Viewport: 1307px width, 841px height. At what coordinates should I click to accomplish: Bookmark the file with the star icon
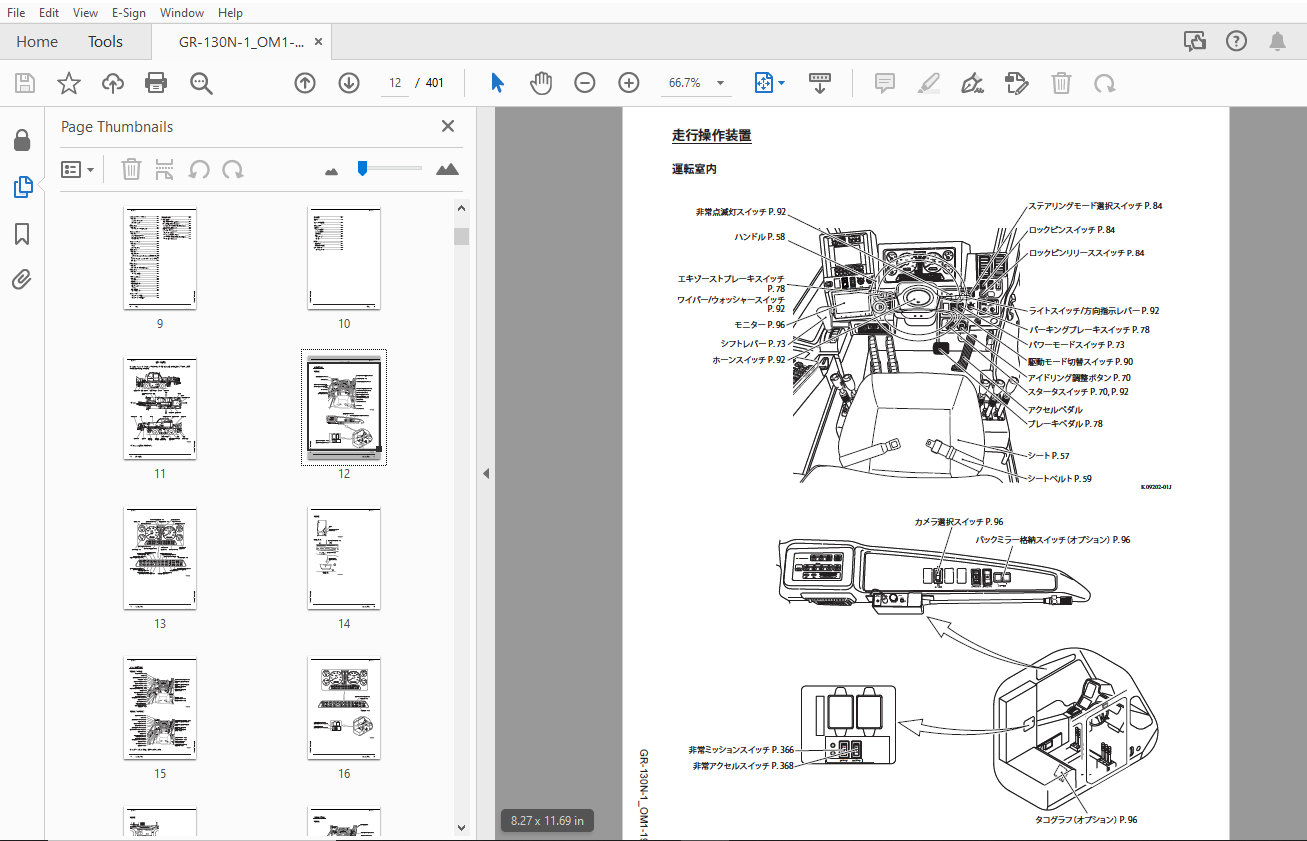point(68,83)
